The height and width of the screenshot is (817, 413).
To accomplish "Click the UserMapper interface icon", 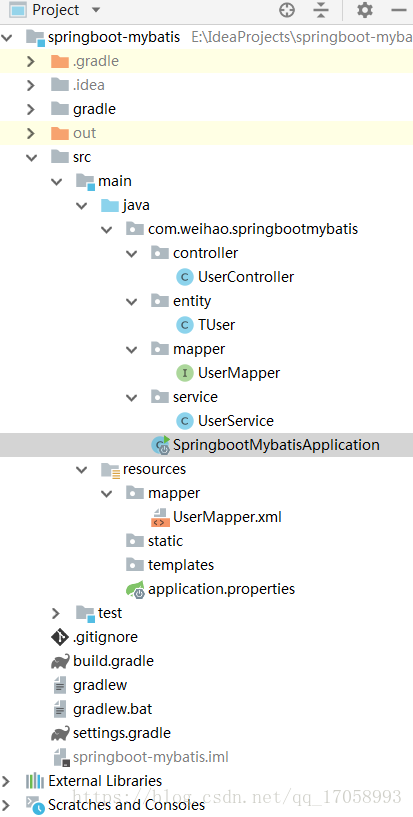I will click(185, 373).
